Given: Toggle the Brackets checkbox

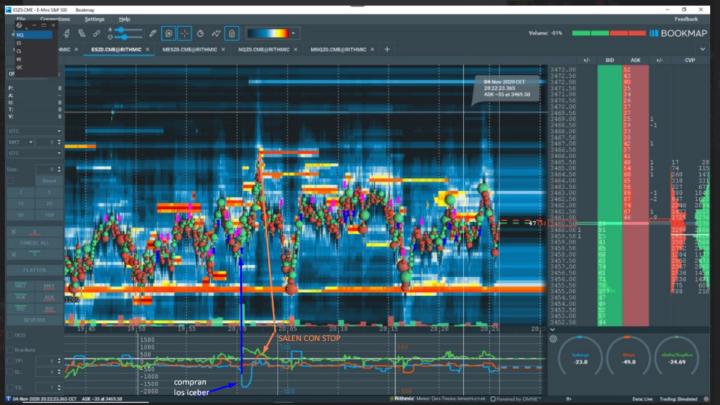Looking at the screenshot, I should 8,349.
